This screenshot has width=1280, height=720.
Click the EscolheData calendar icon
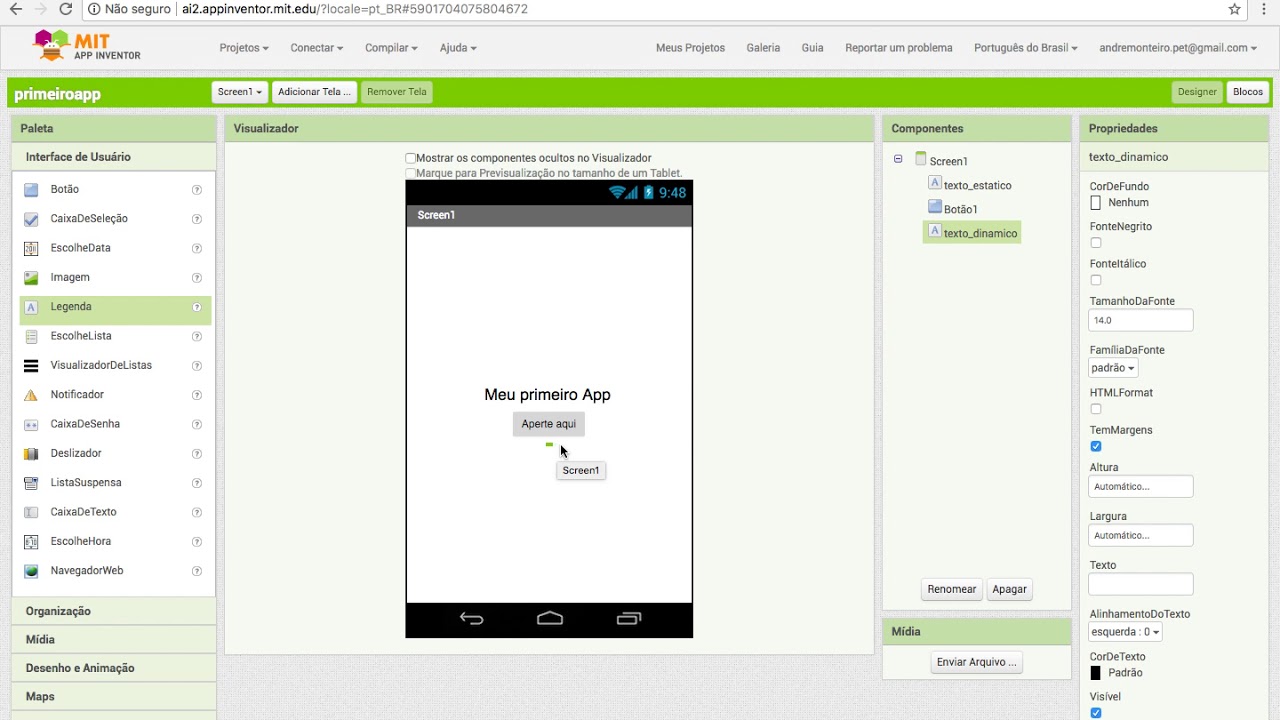pos(31,248)
